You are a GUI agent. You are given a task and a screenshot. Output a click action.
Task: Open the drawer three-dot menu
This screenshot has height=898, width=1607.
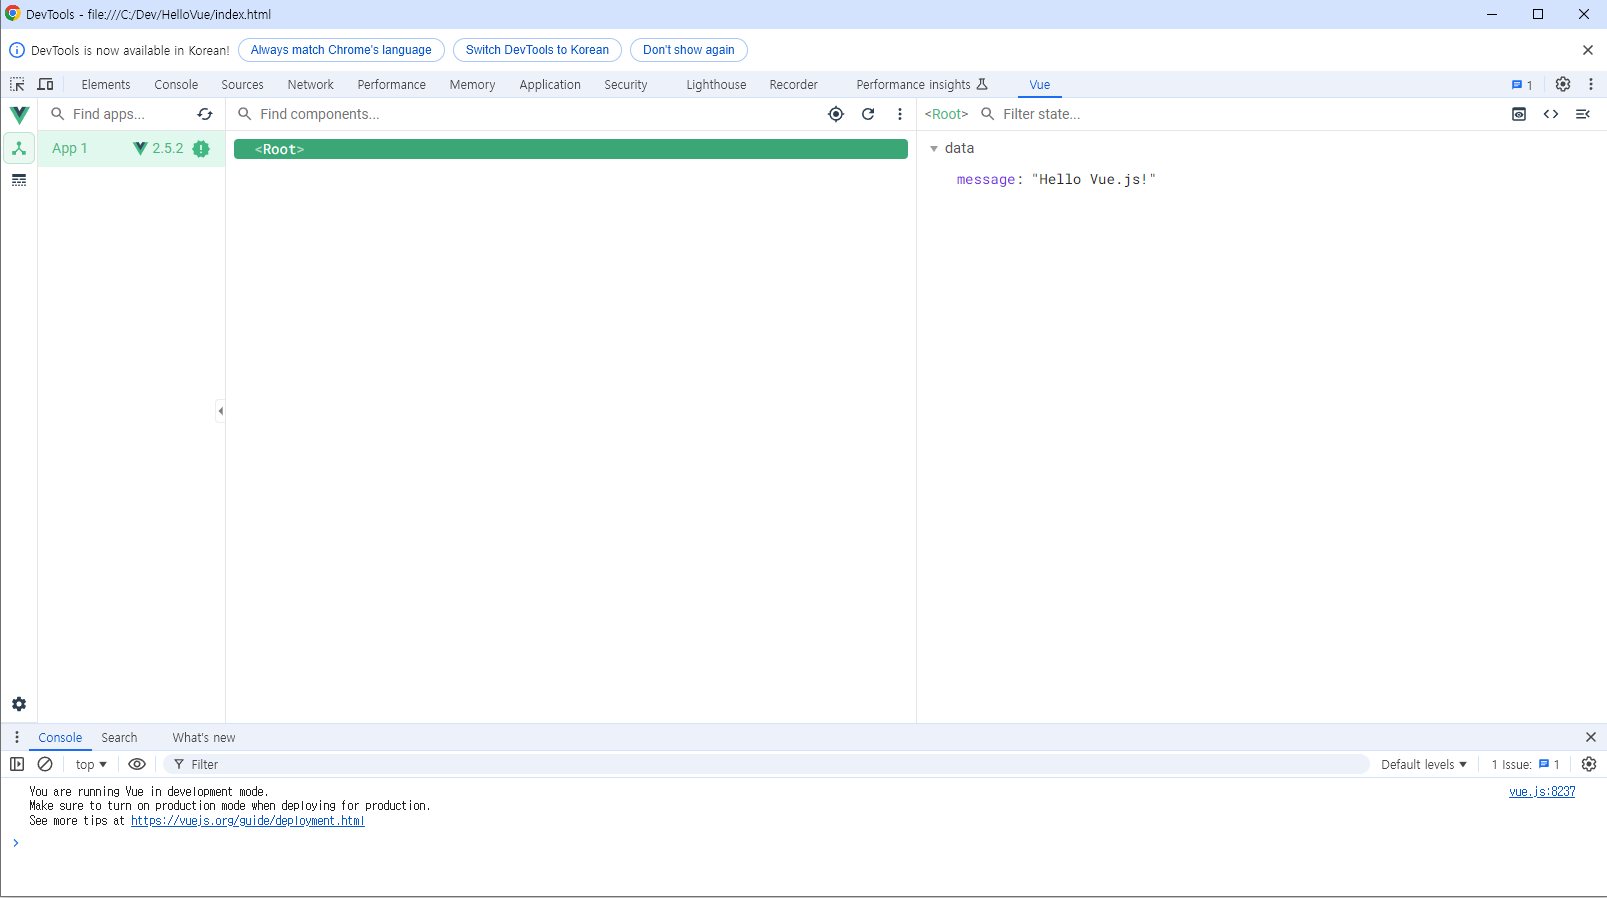(17, 737)
